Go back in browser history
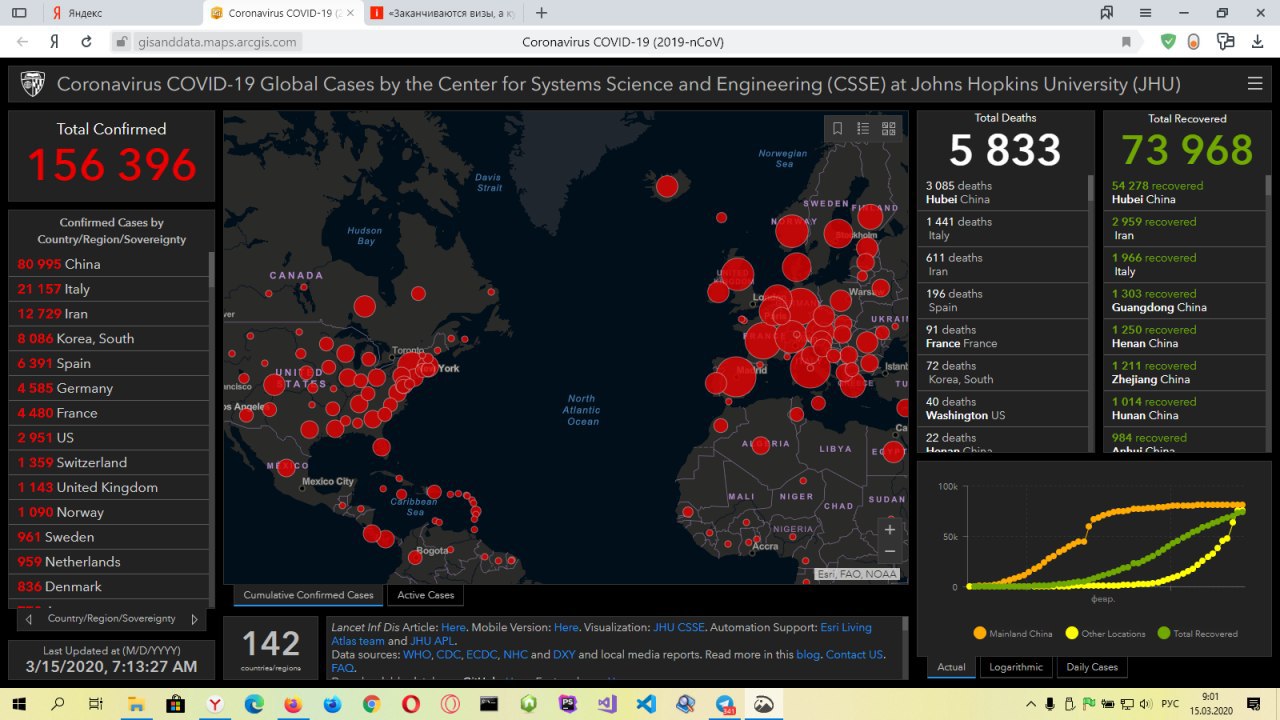Screen dimensions: 1280x720 [x=23, y=42]
